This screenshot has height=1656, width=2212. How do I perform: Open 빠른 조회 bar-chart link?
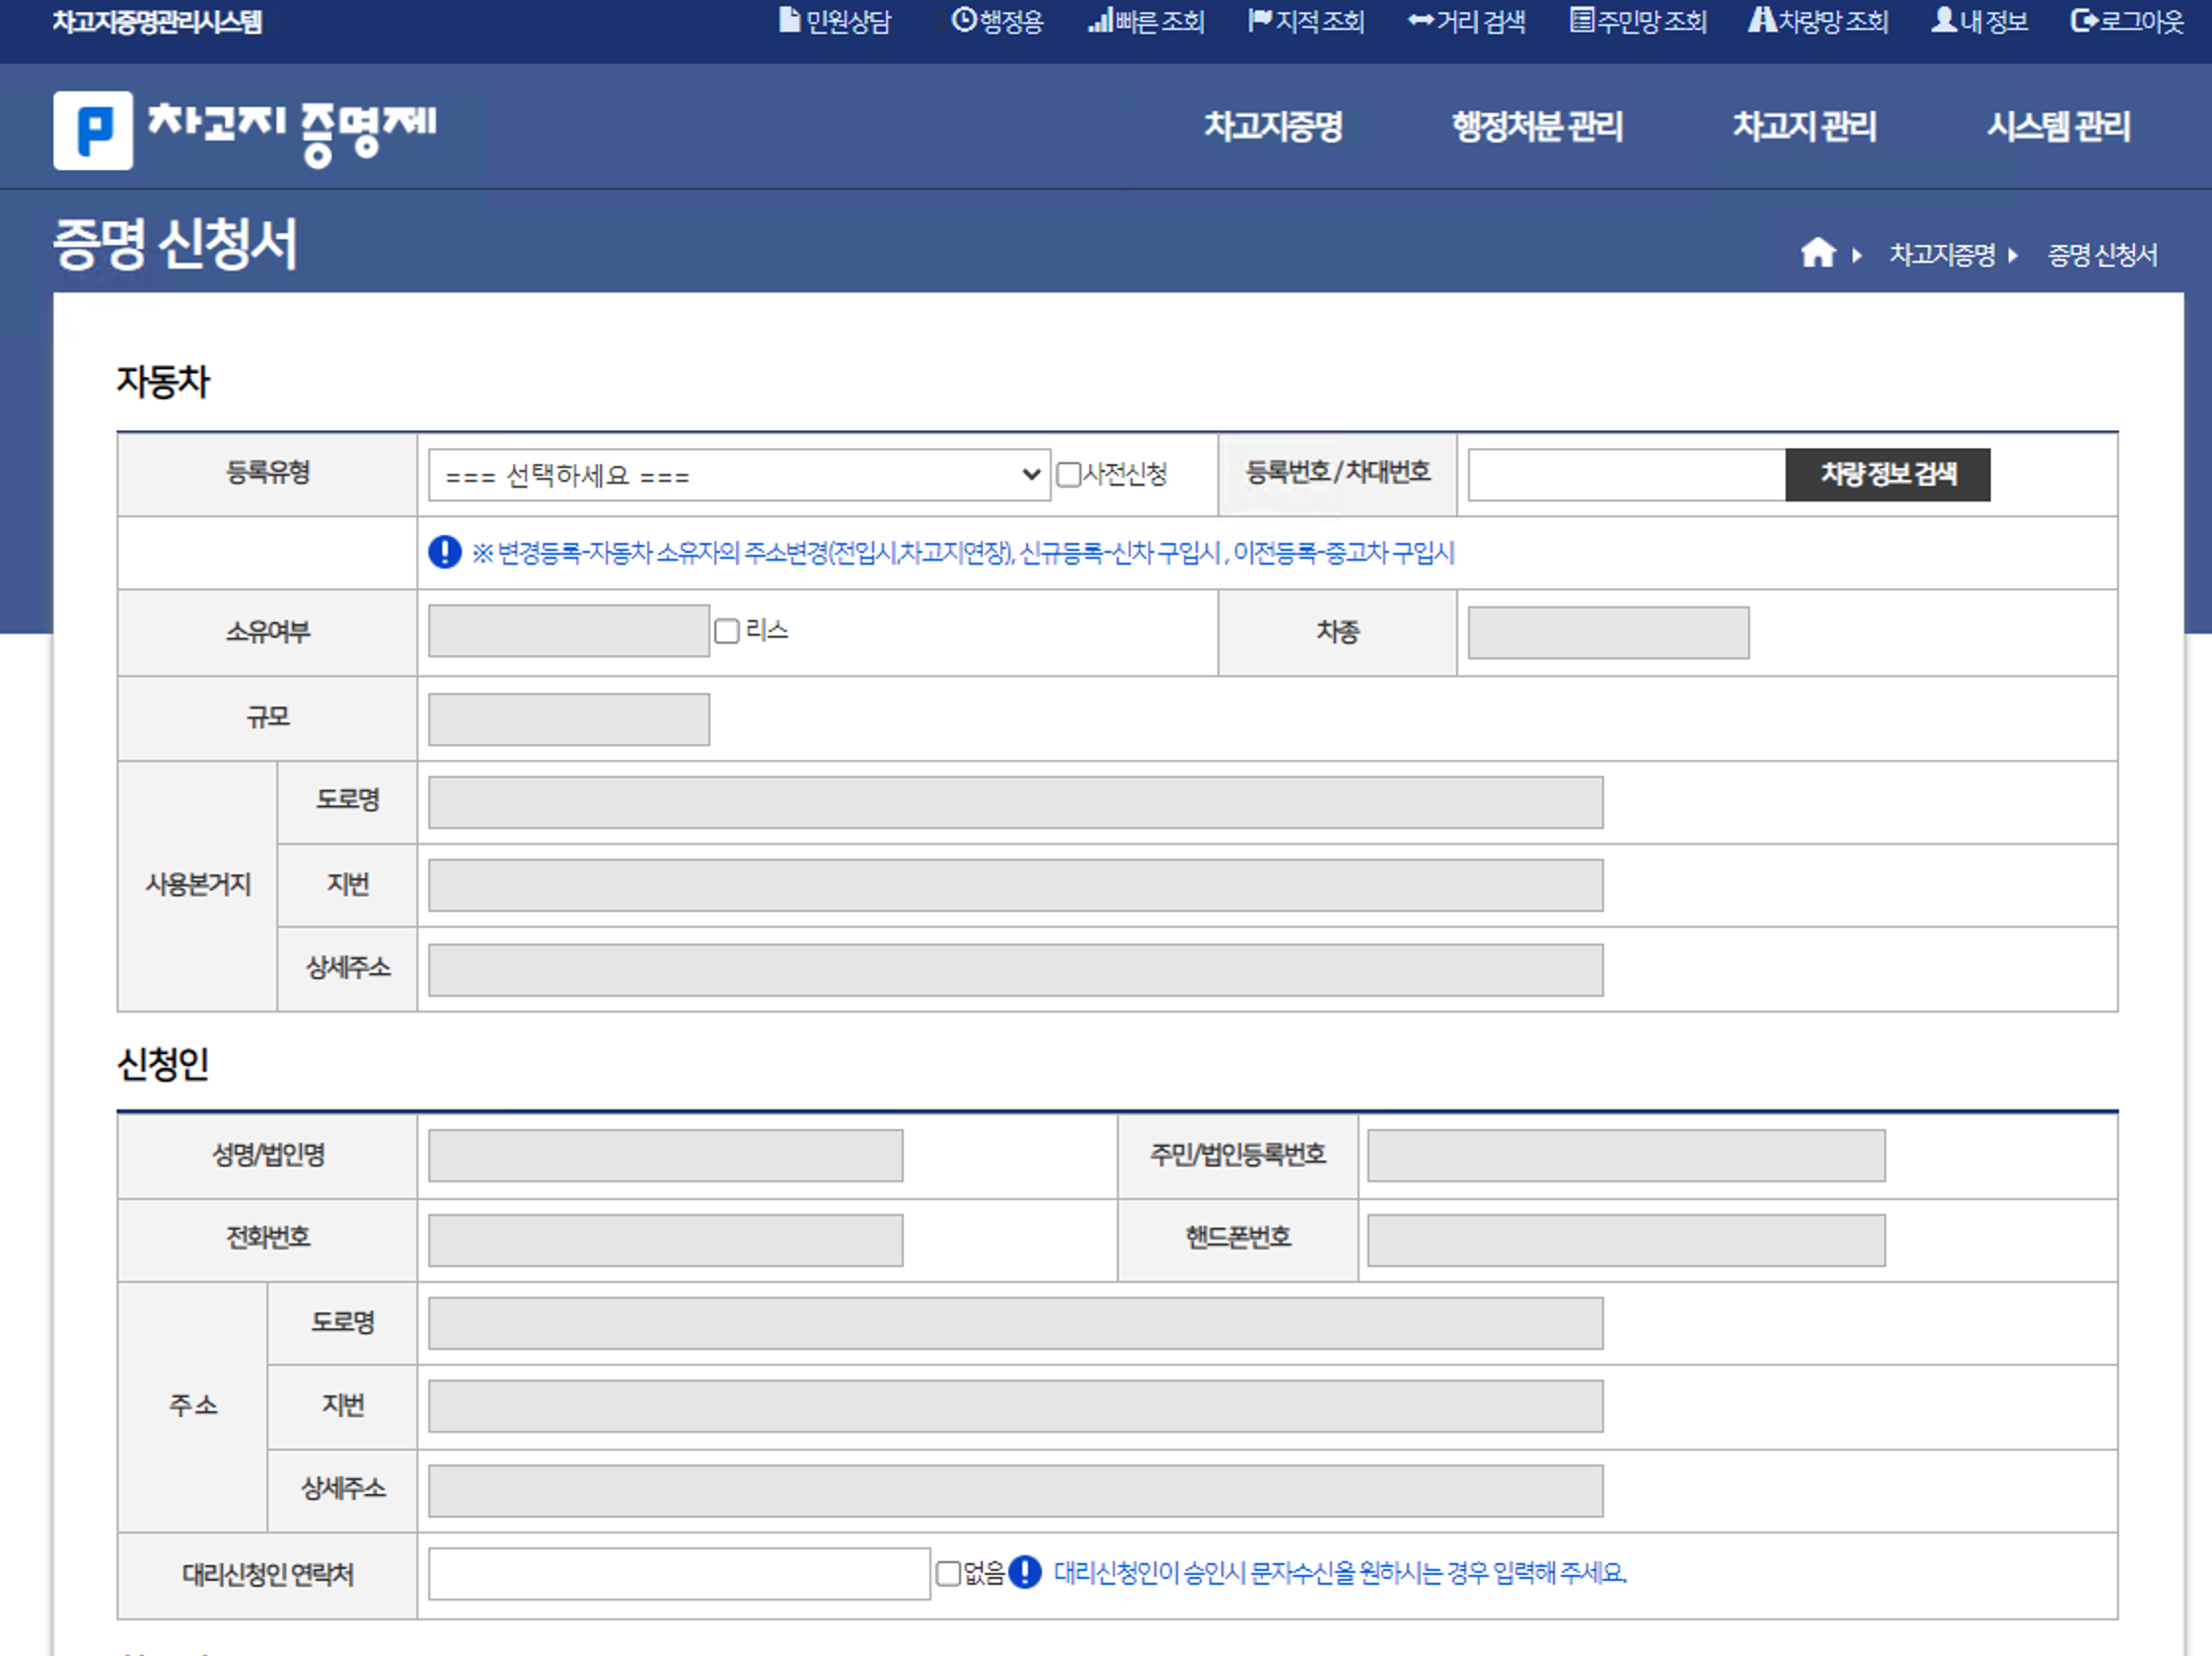point(1146,21)
